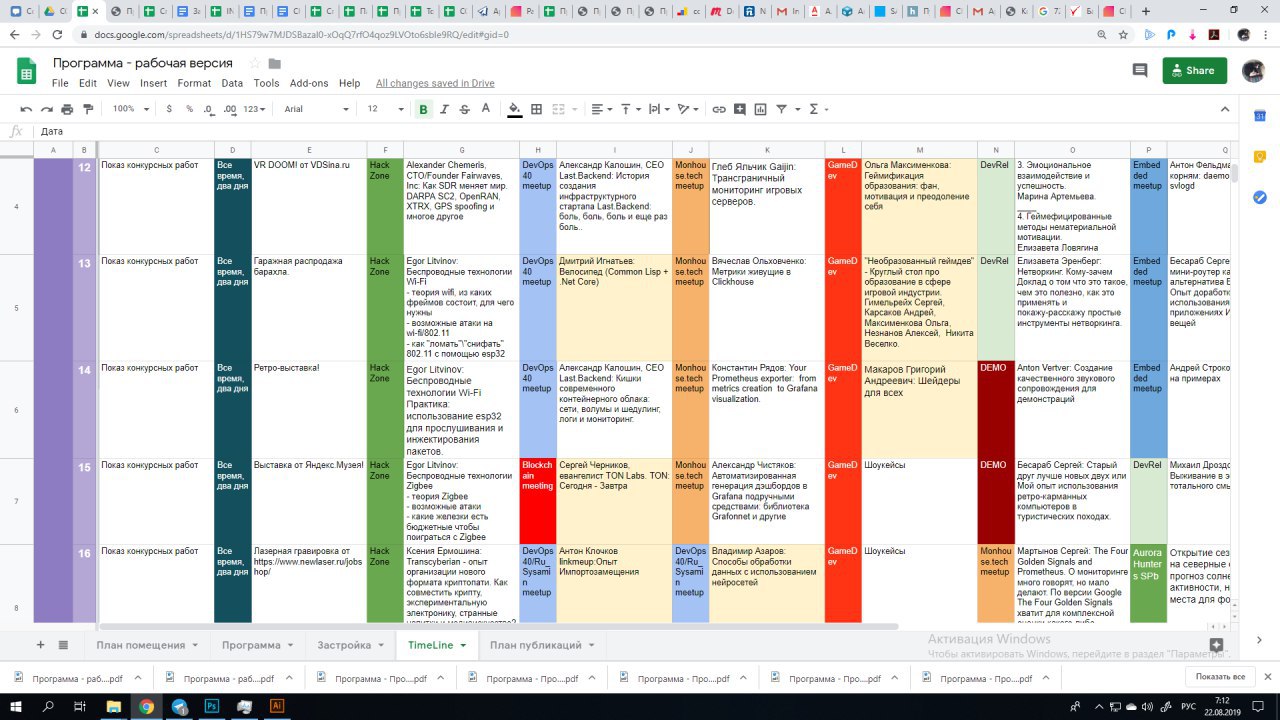
Task: Select the Paint format tool
Action: (88, 109)
